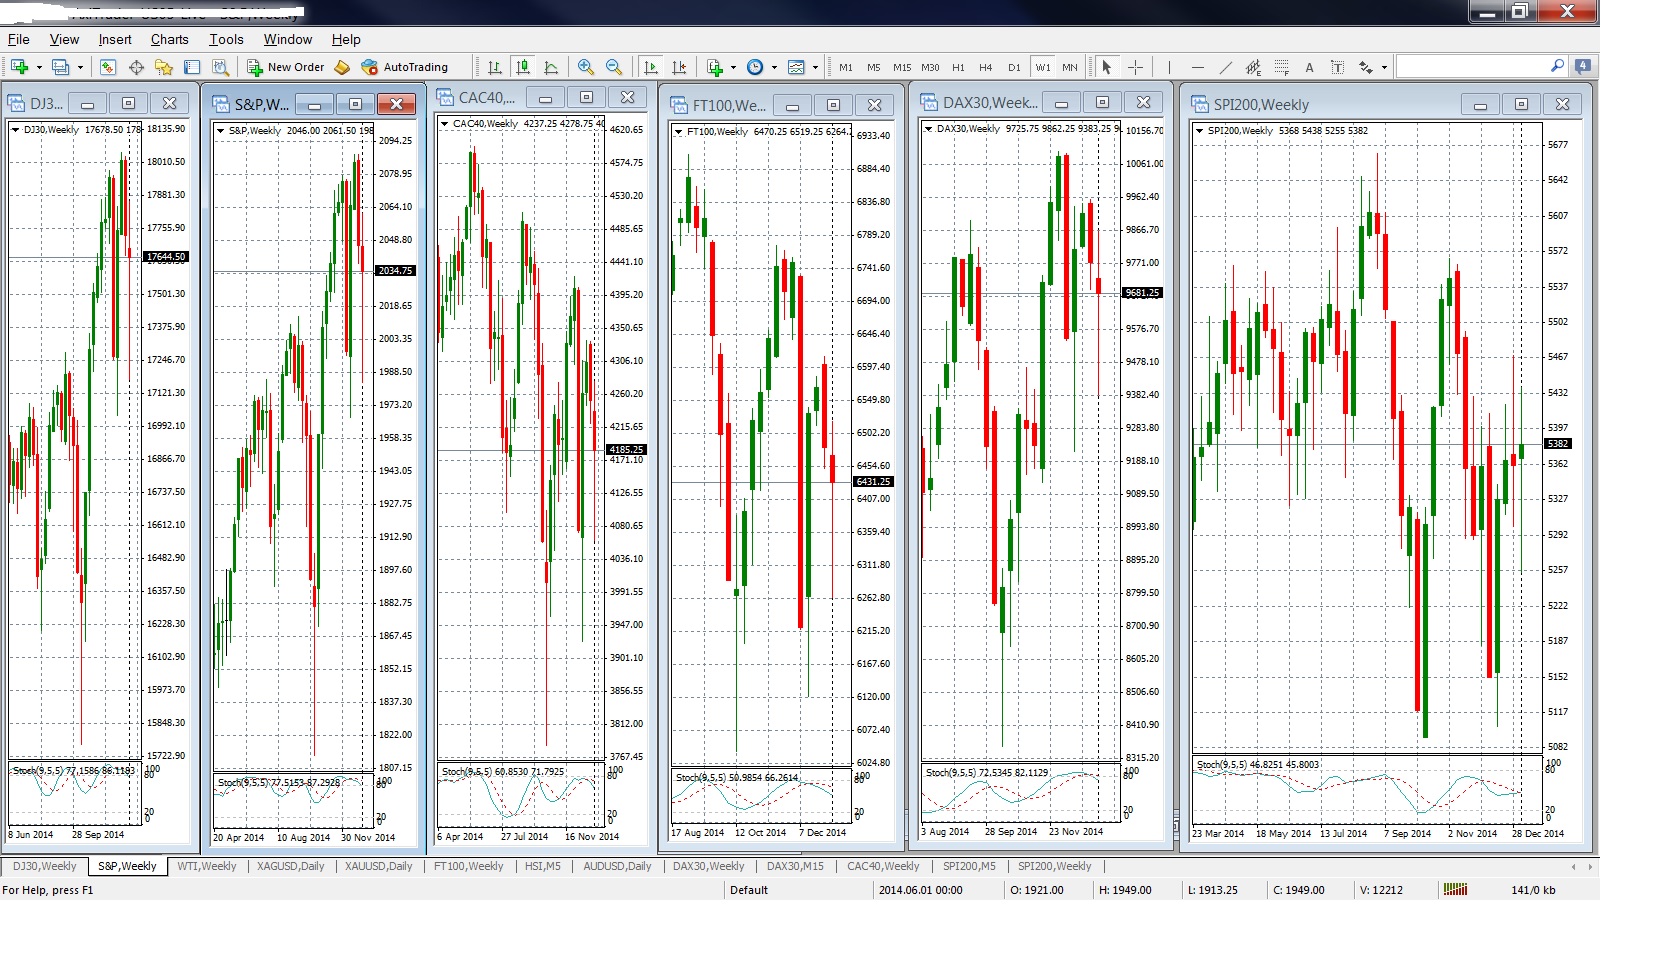The width and height of the screenshot is (1672, 954).
Task: Click the Zoom Out magnifier icon
Action: 614,67
